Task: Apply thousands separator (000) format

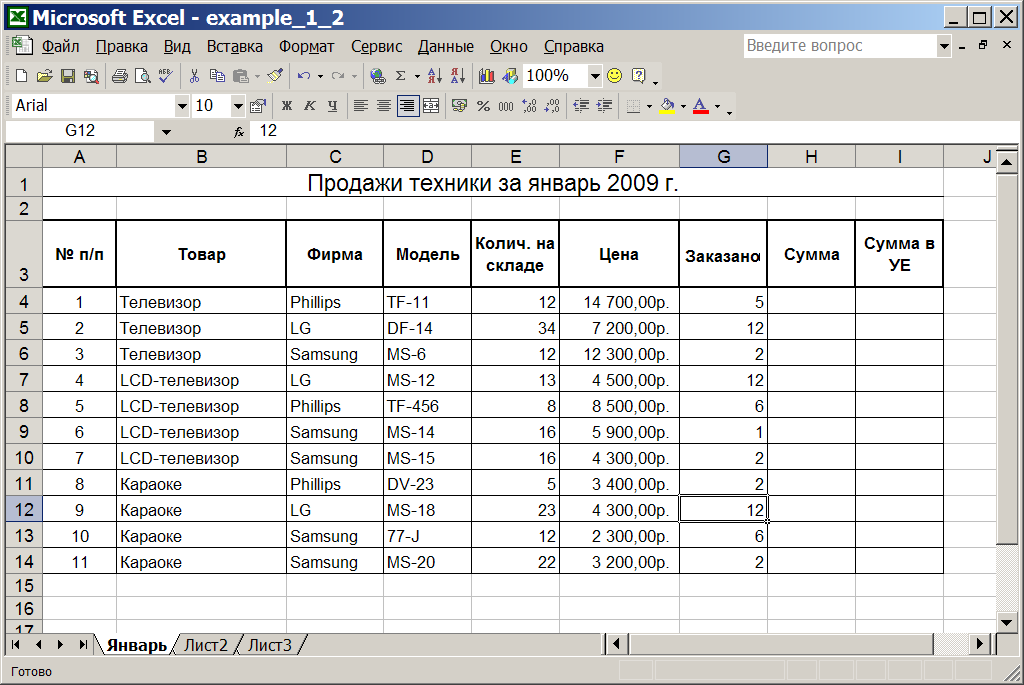Action: 506,106
